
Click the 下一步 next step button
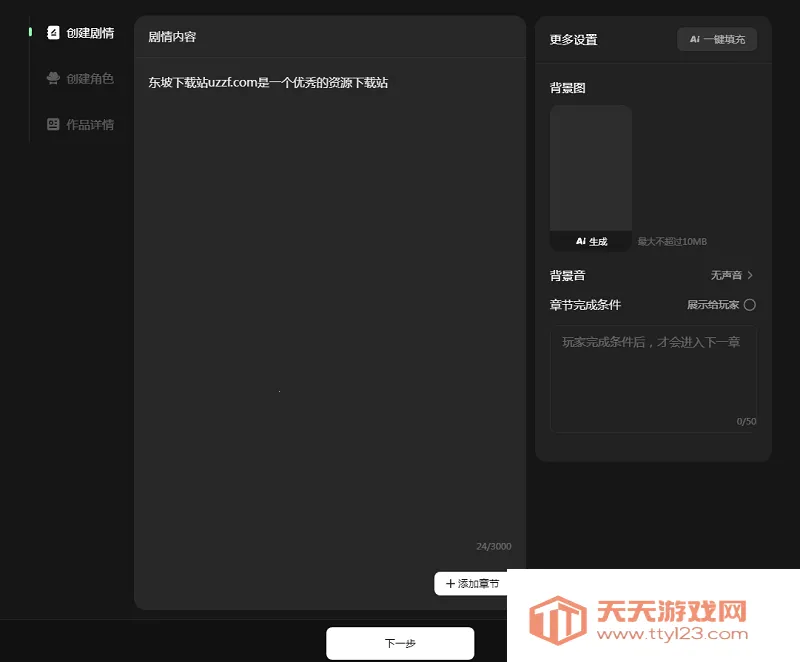click(400, 643)
